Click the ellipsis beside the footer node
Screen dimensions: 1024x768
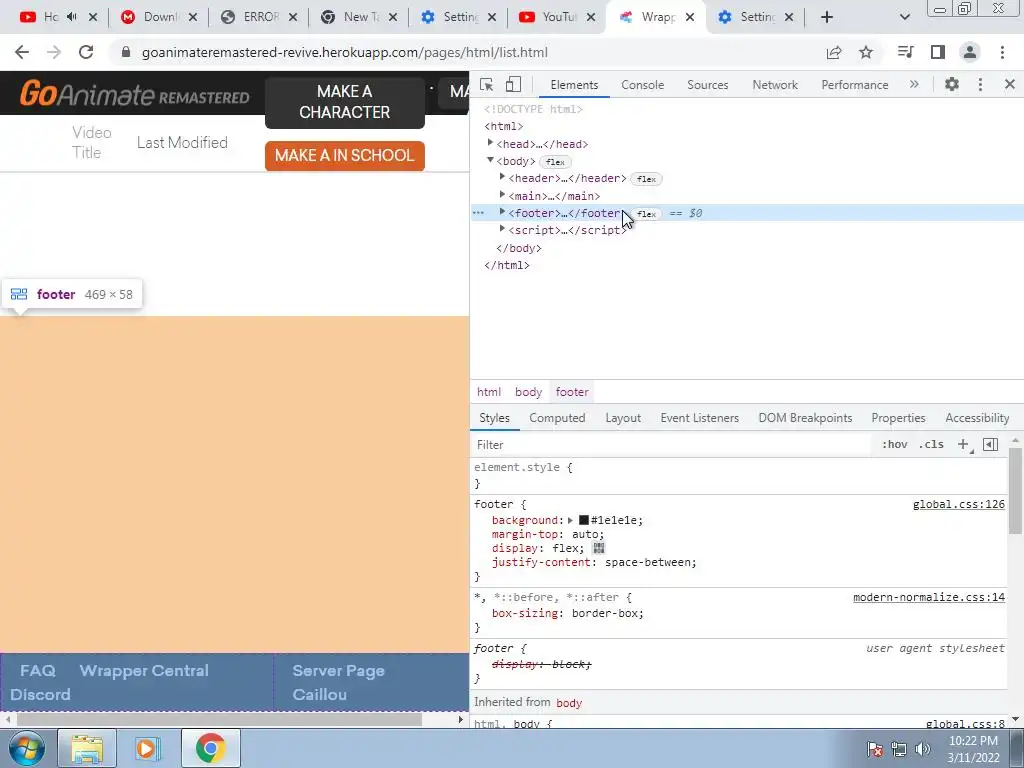(478, 213)
